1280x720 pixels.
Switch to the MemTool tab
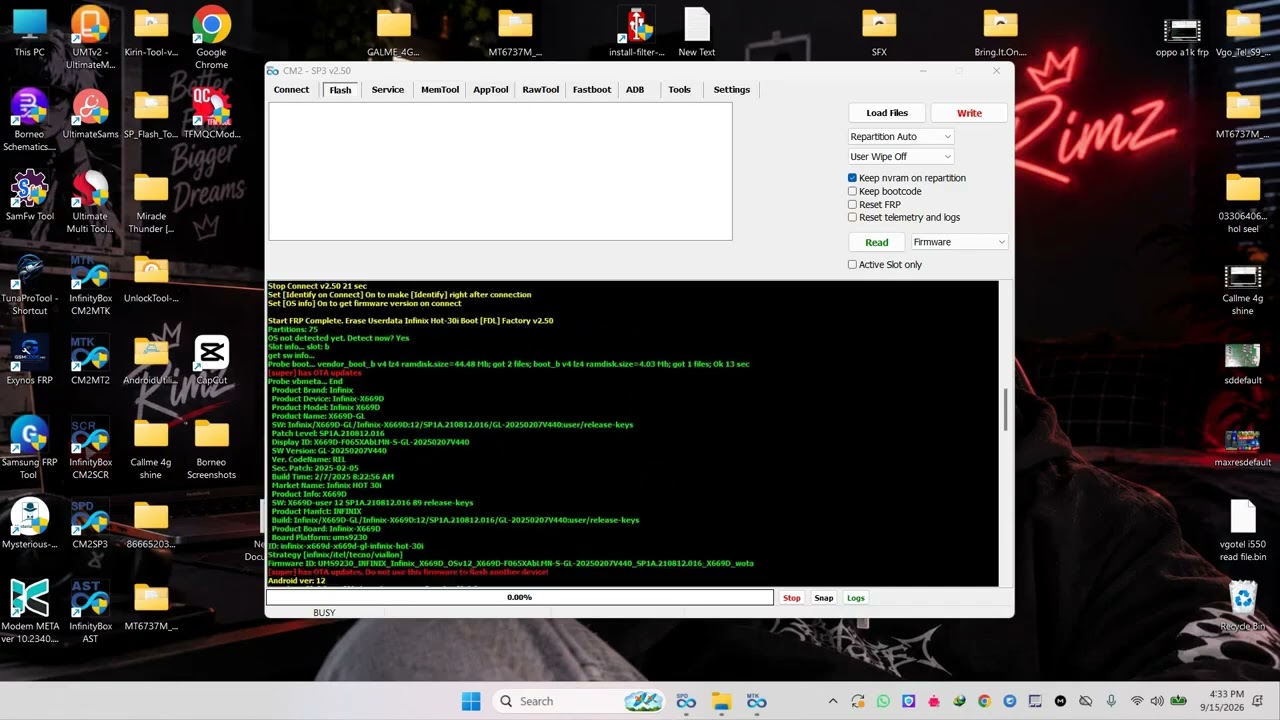pyautogui.click(x=440, y=90)
